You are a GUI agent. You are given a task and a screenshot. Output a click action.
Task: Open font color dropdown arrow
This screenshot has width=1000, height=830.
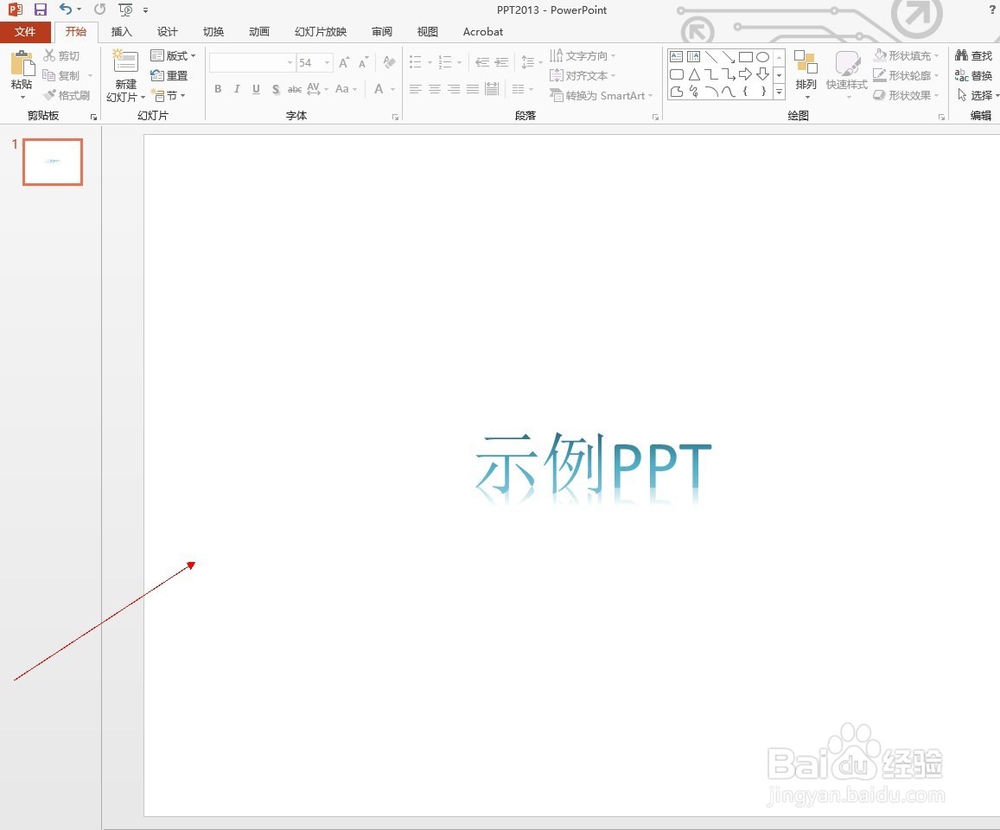point(393,89)
